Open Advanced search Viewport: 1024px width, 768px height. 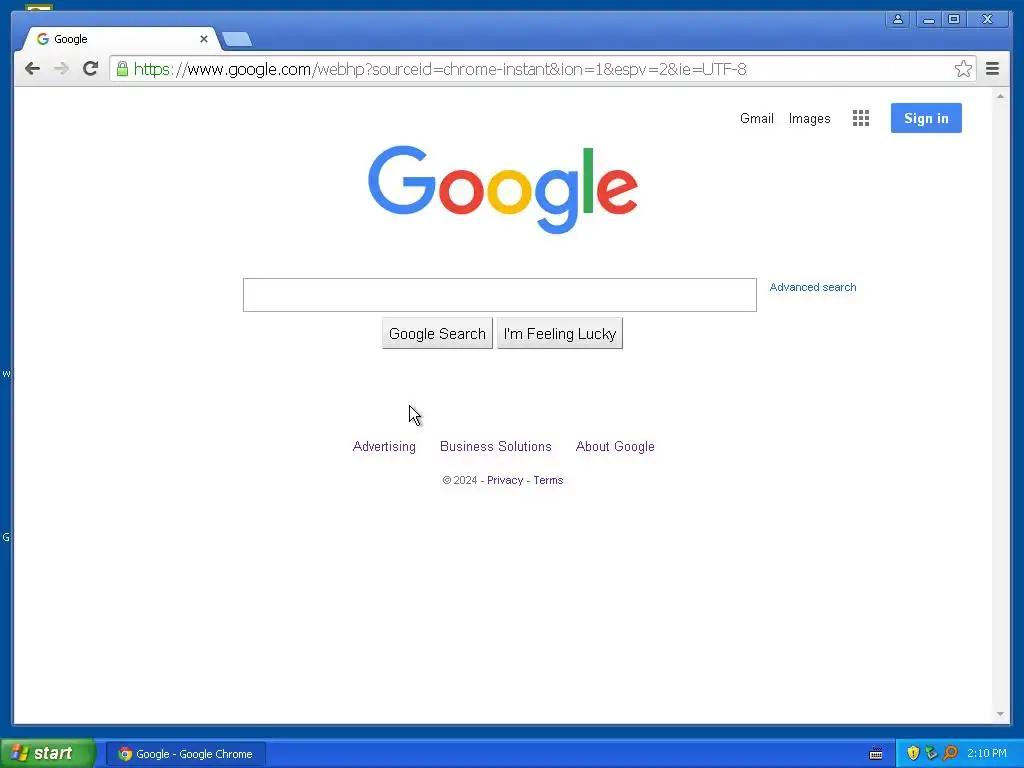[x=812, y=287]
